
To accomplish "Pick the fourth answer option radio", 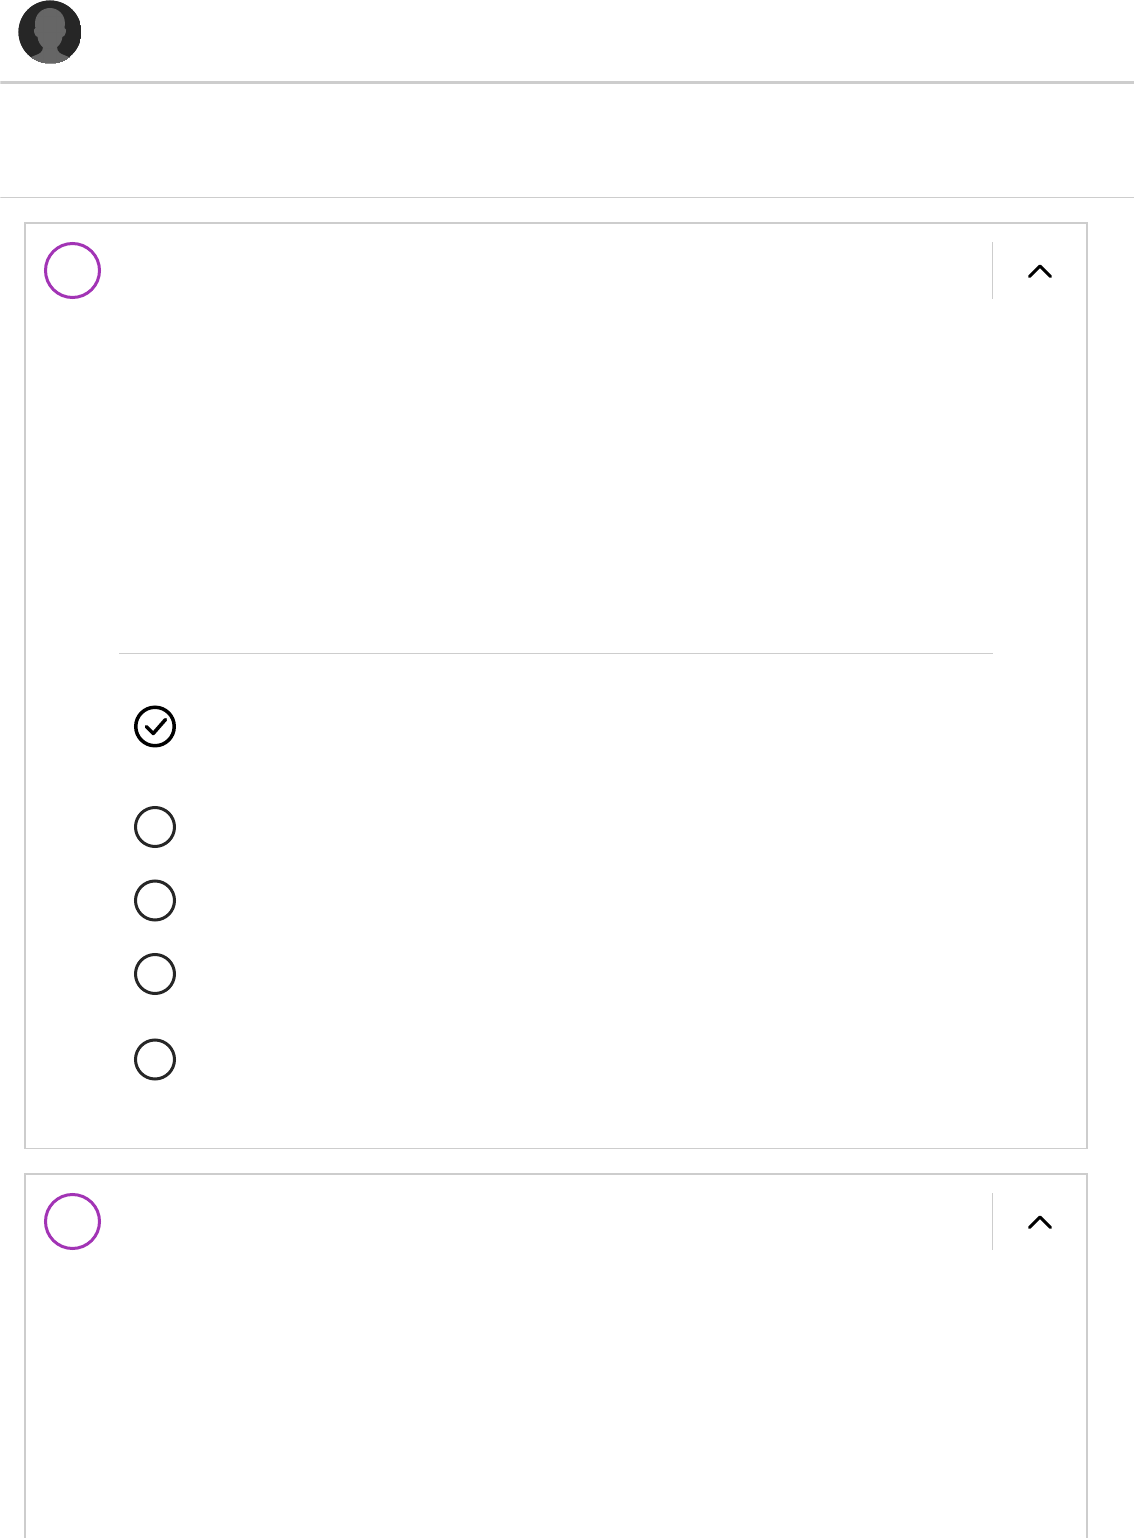I will [x=155, y=974].
